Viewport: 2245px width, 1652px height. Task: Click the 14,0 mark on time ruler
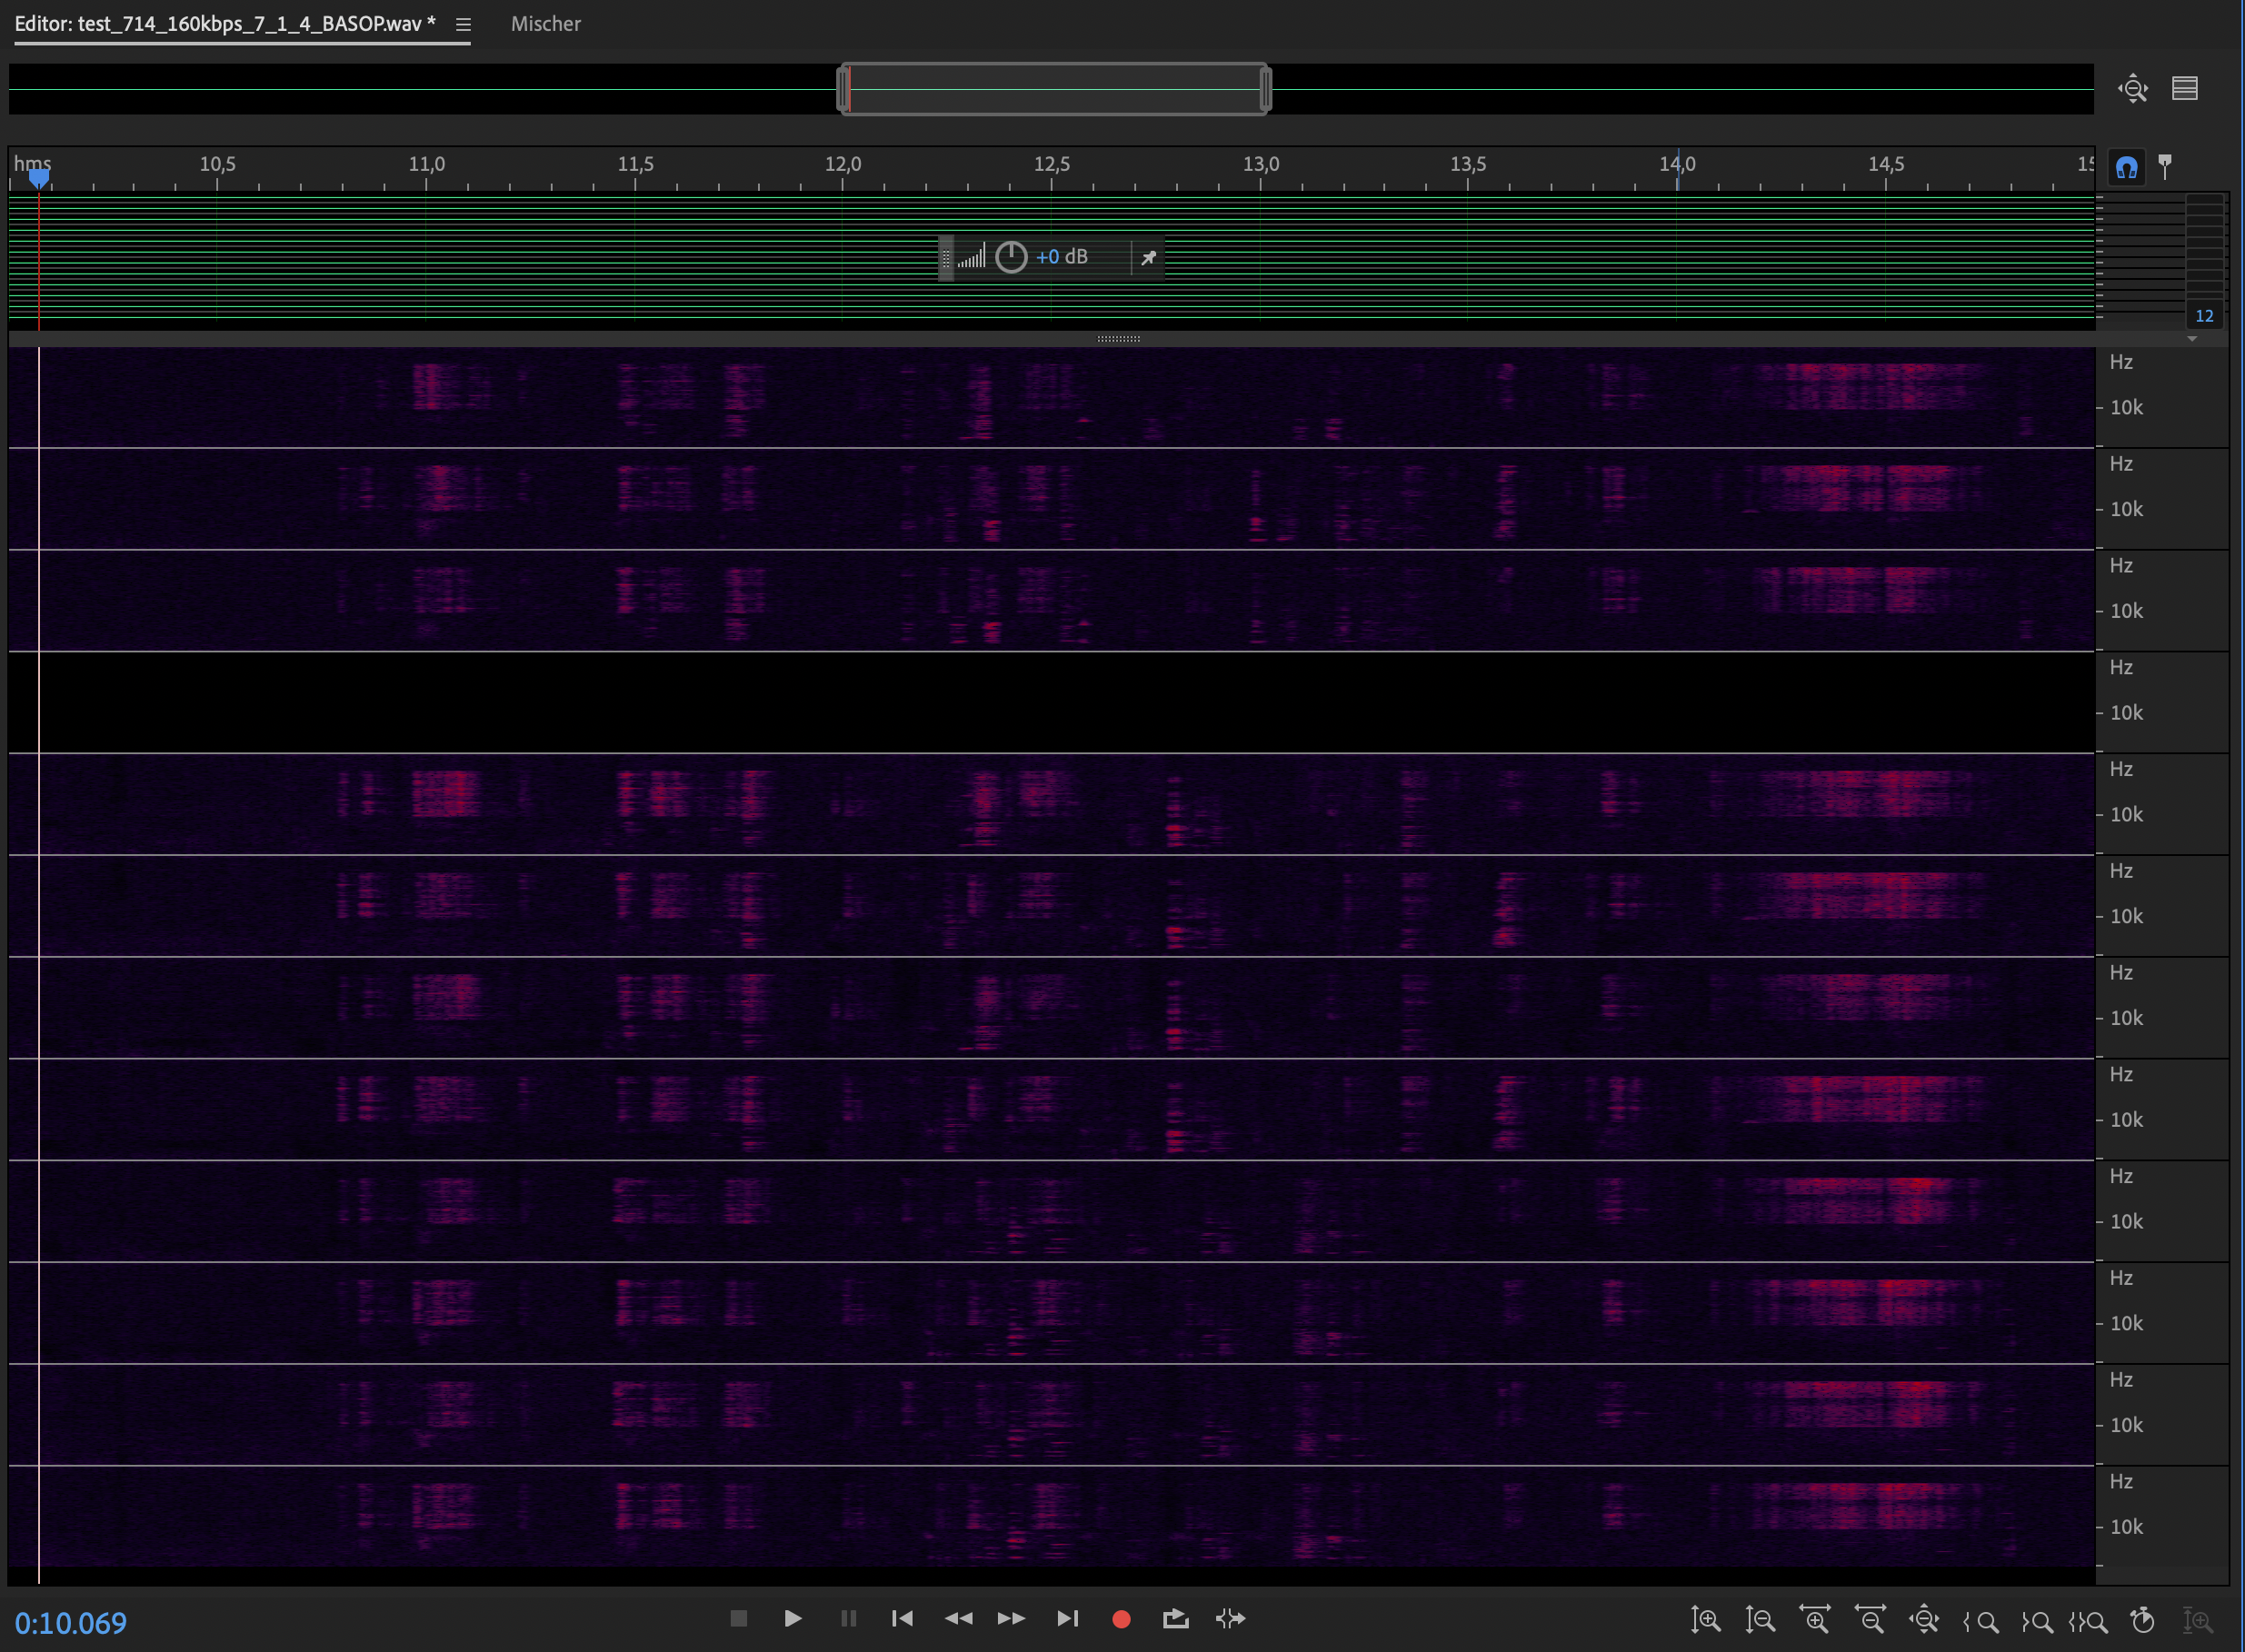tap(1677, 165)
